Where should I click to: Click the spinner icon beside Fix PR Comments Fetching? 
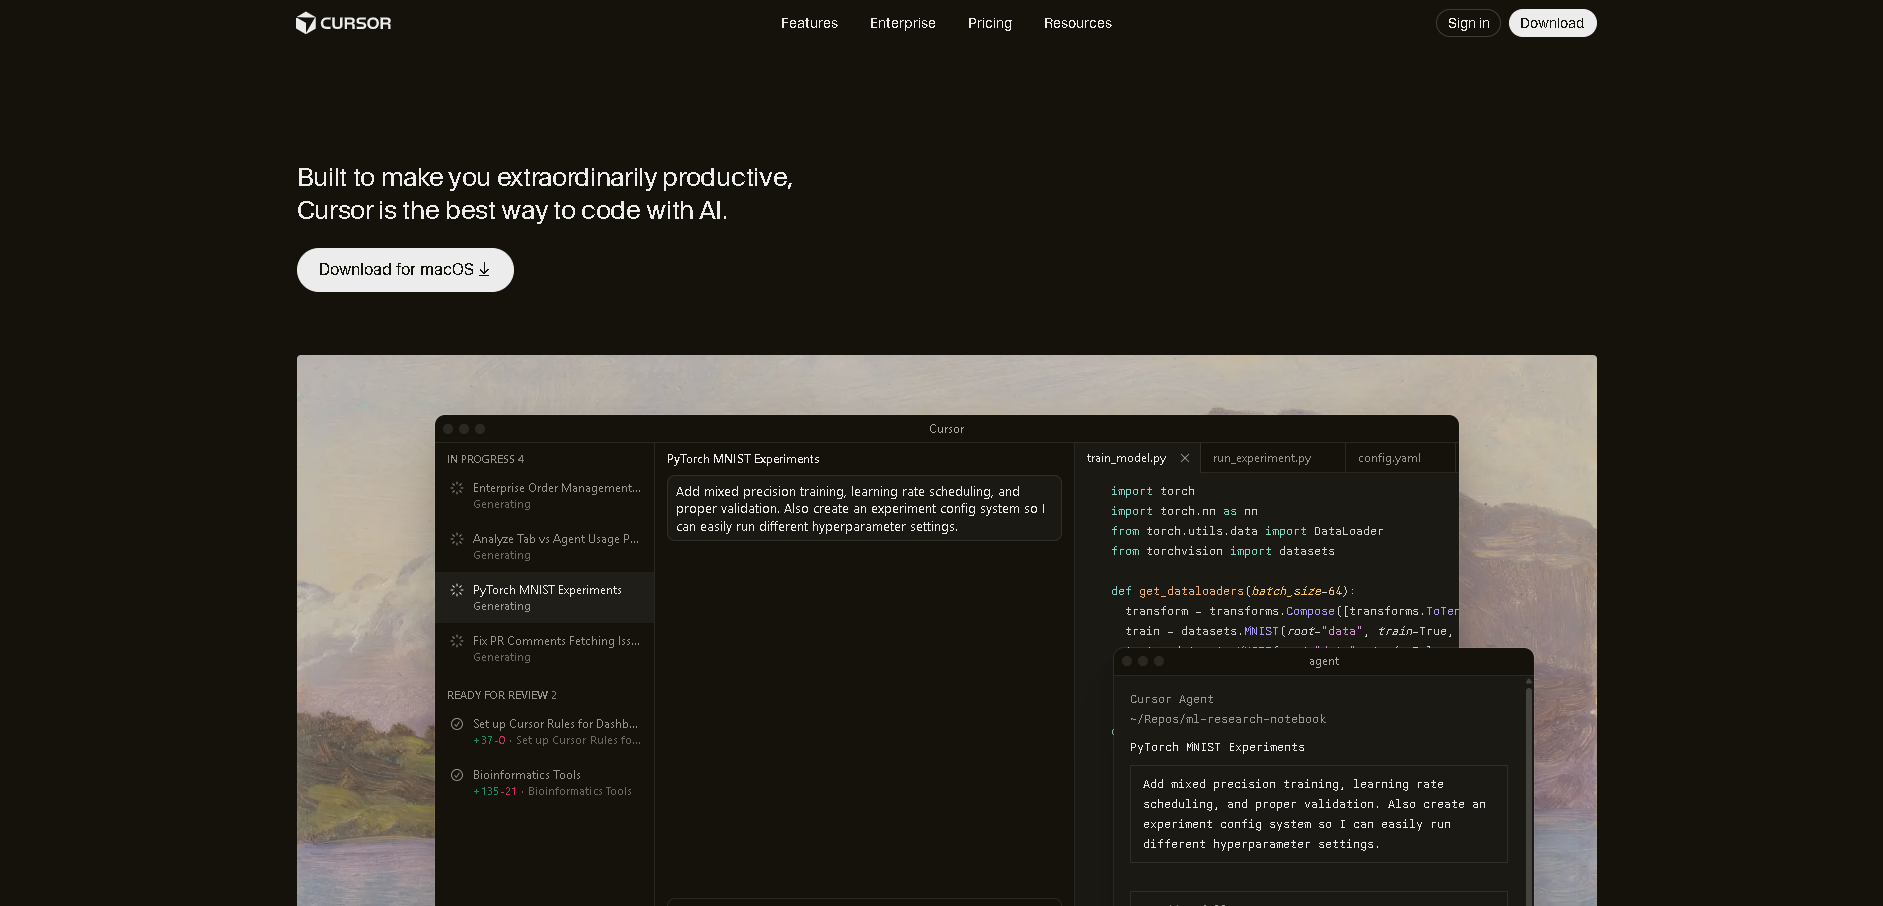[x=457, y=641]
